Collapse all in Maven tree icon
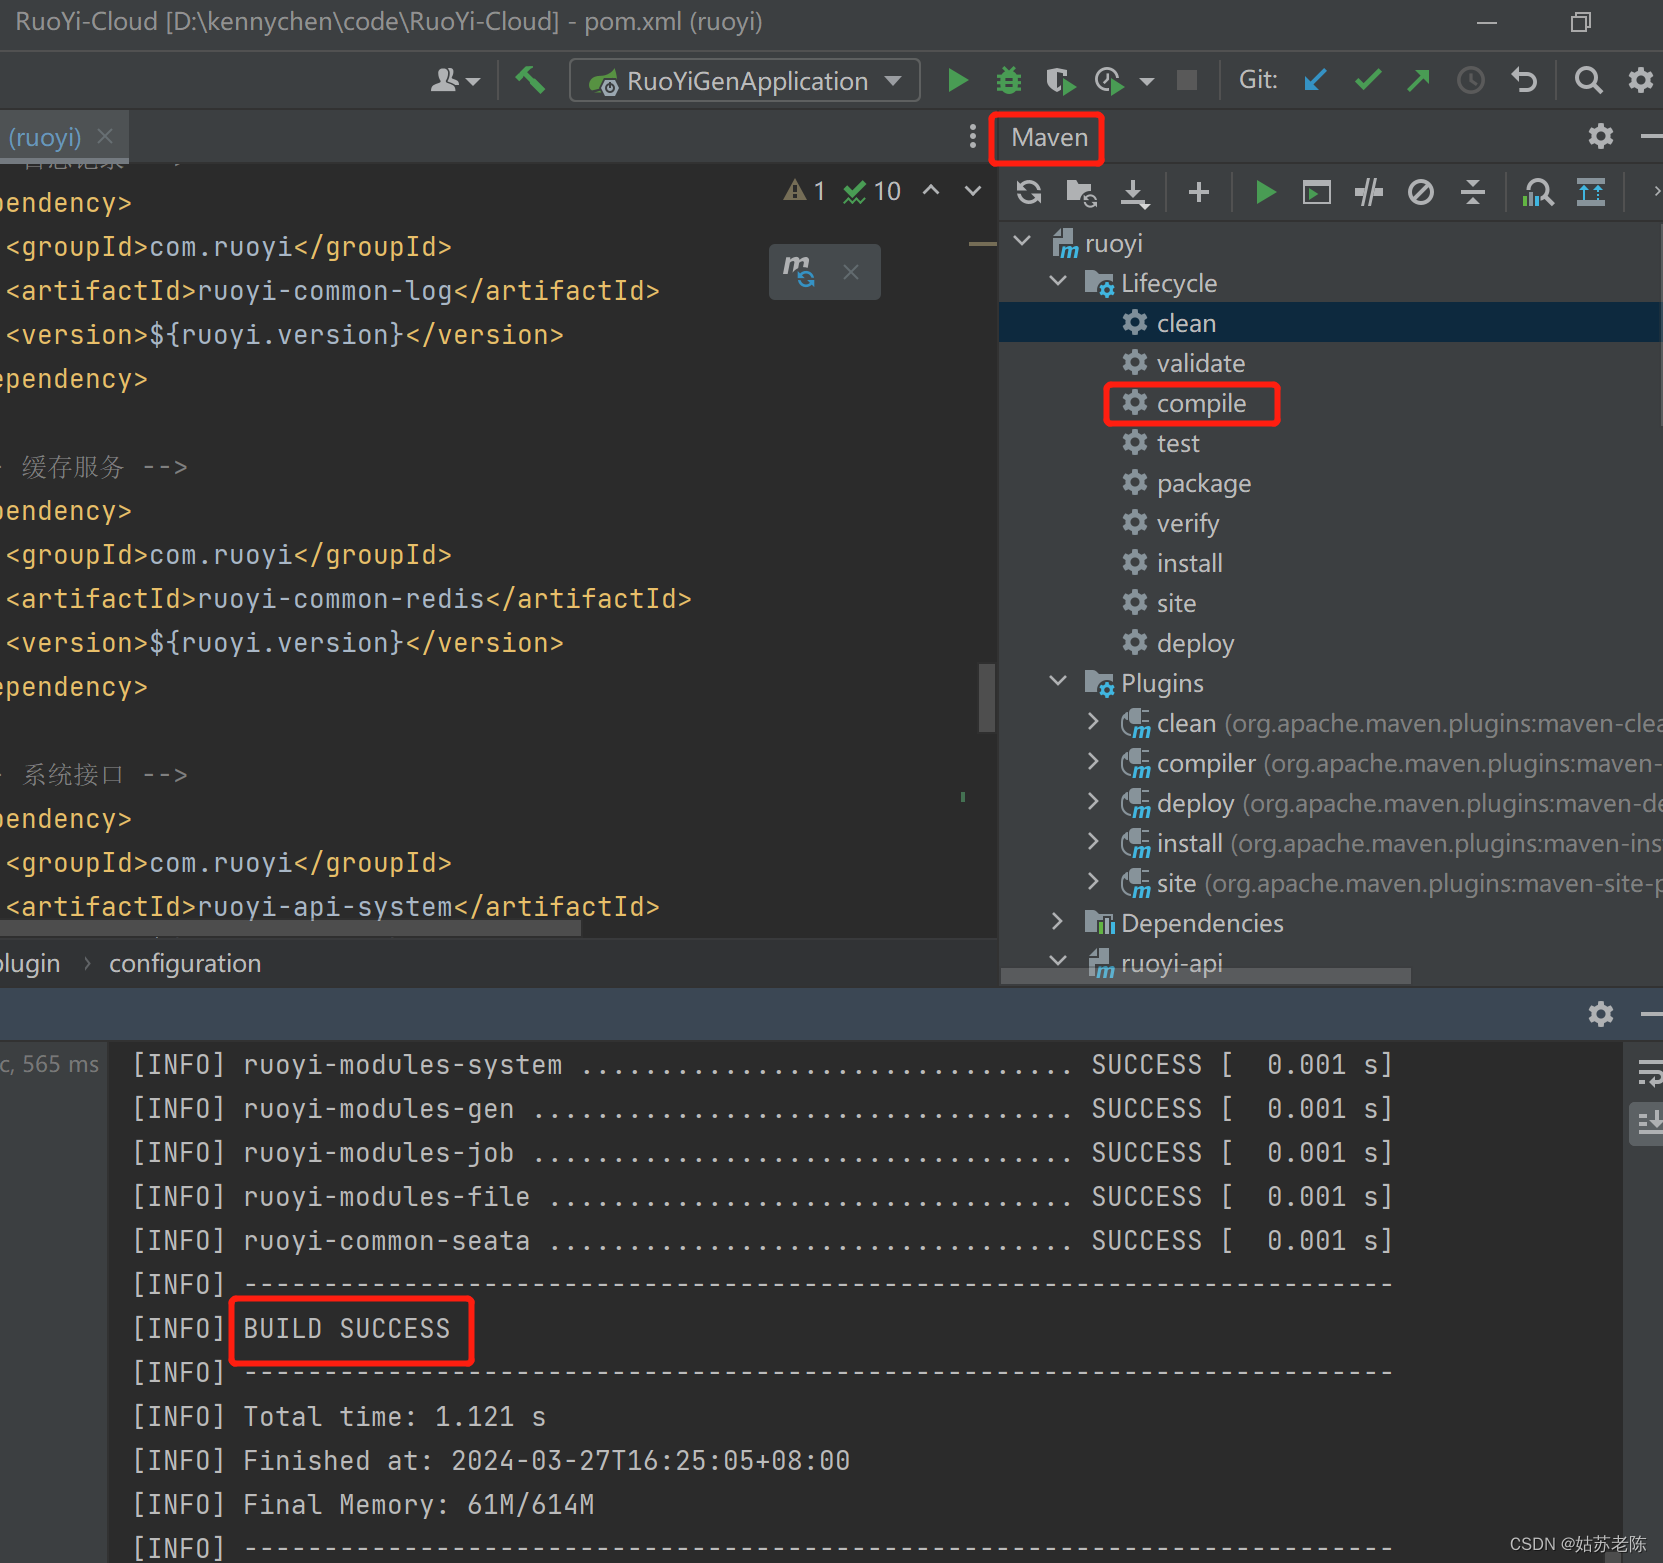This screenshot has width=1663, height=1563. [x=1473, y=191]
